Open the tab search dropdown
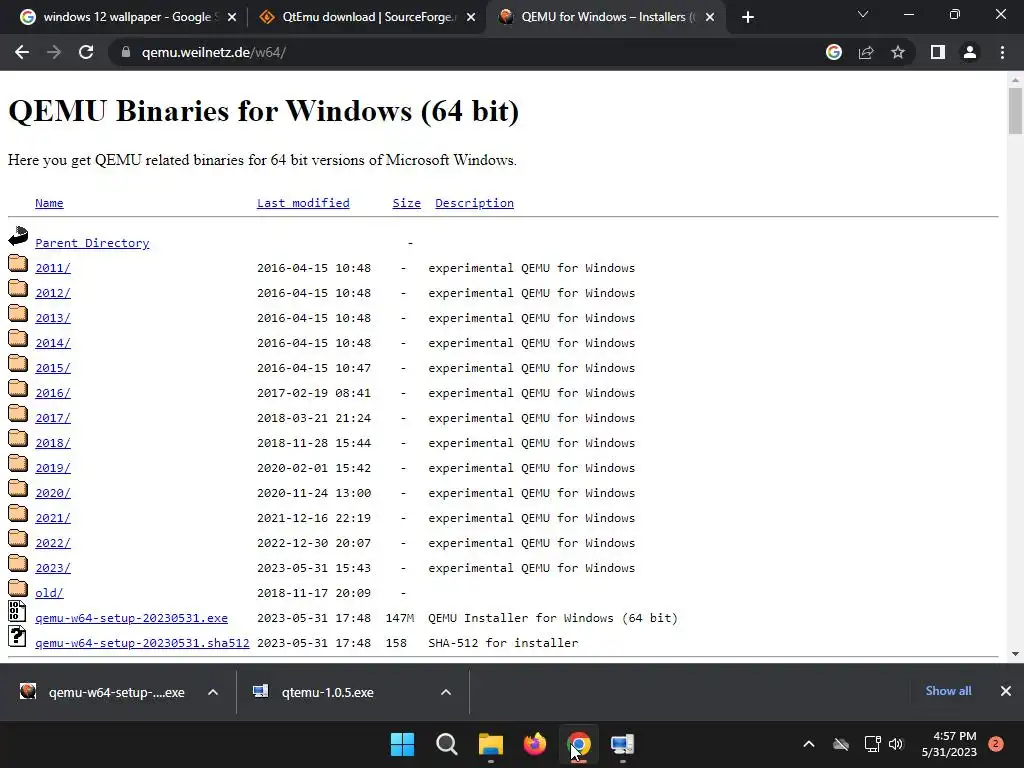Viewport: 1024px width, 768px height. 863,14
